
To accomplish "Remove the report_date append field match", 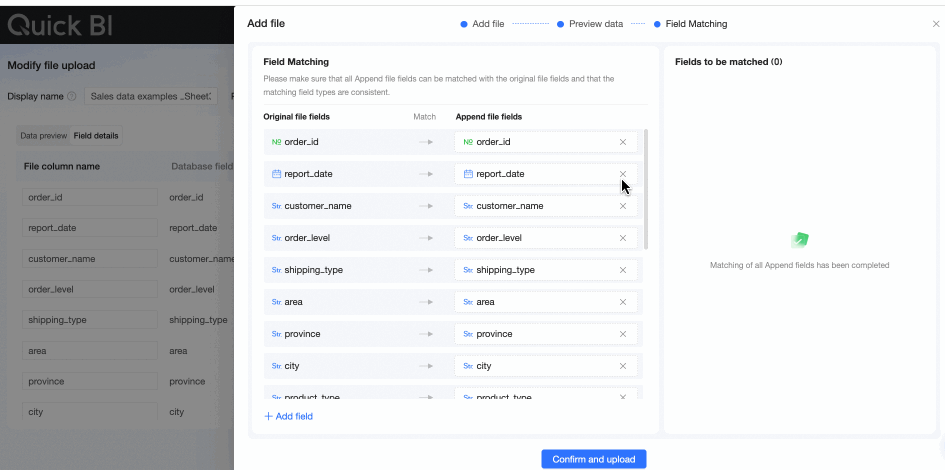I will point(623,174).
